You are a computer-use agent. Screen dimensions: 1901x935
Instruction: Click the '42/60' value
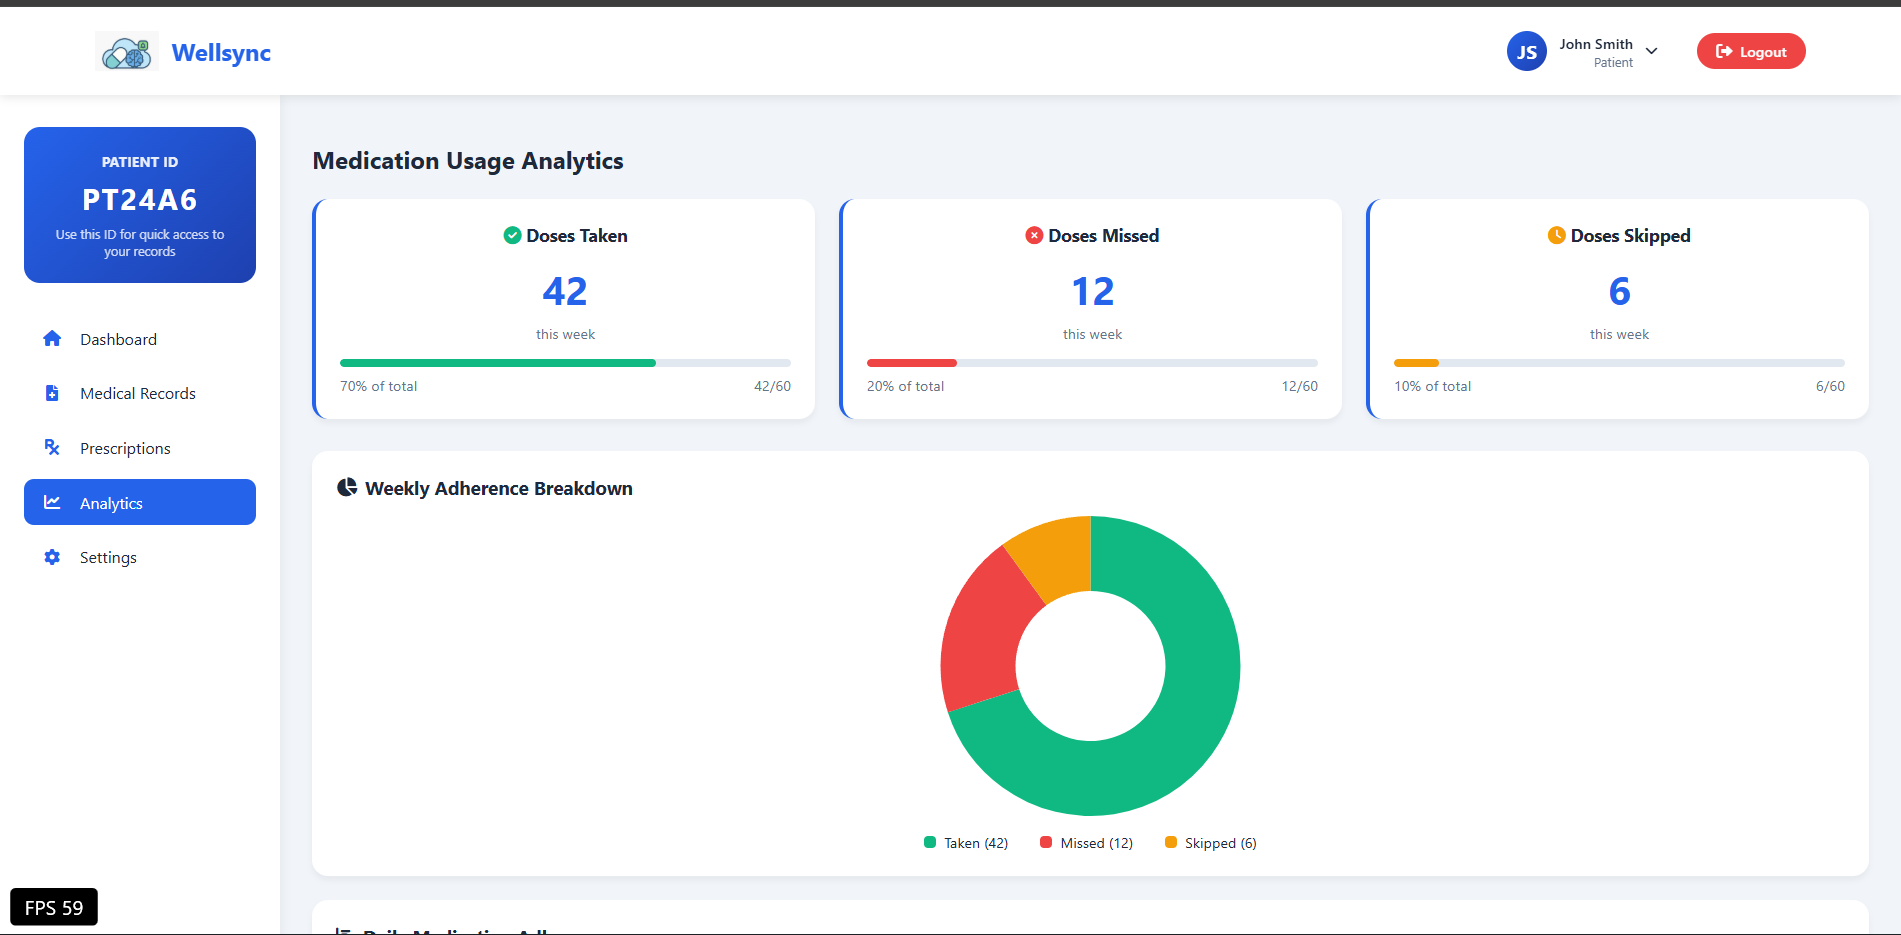point(772,386)
